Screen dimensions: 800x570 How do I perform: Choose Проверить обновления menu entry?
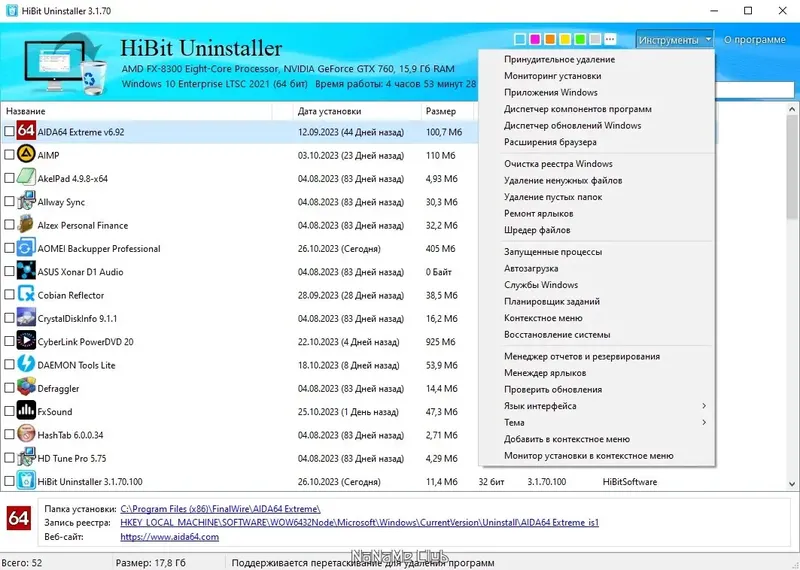tap(597, 389)
